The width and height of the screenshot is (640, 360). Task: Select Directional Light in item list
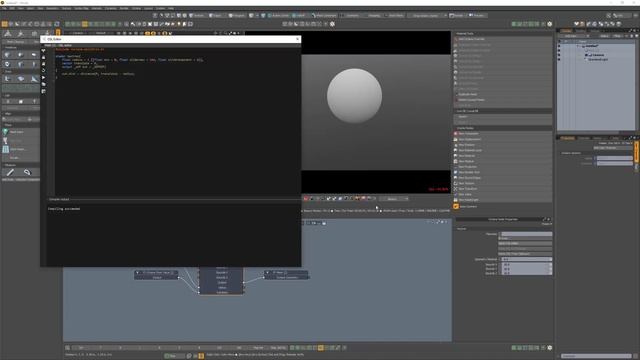[x=598, y=59]
